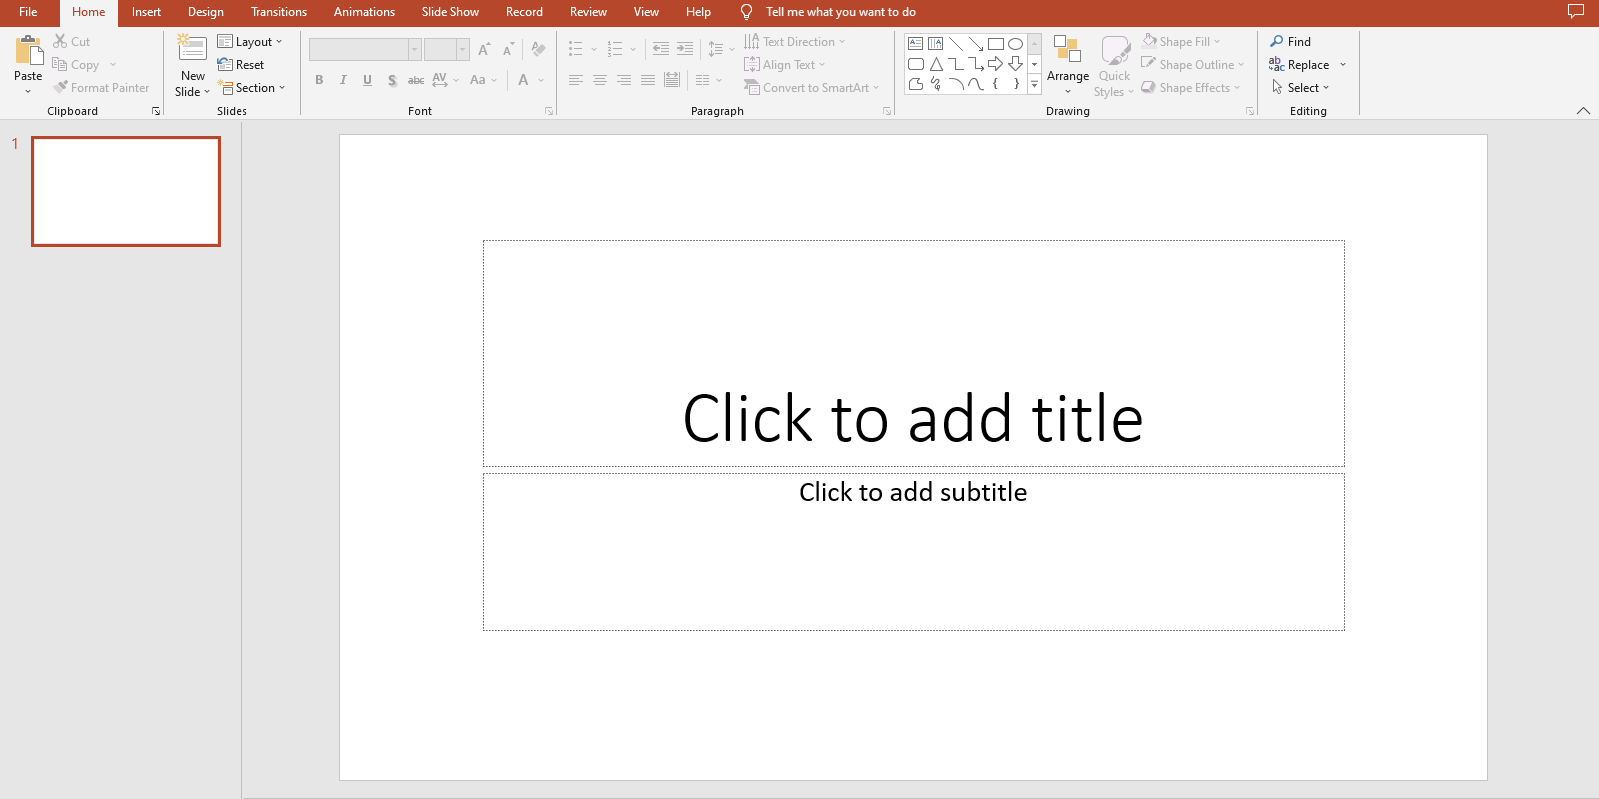Select the Freeform scribble shape

(x=935, y=84)
